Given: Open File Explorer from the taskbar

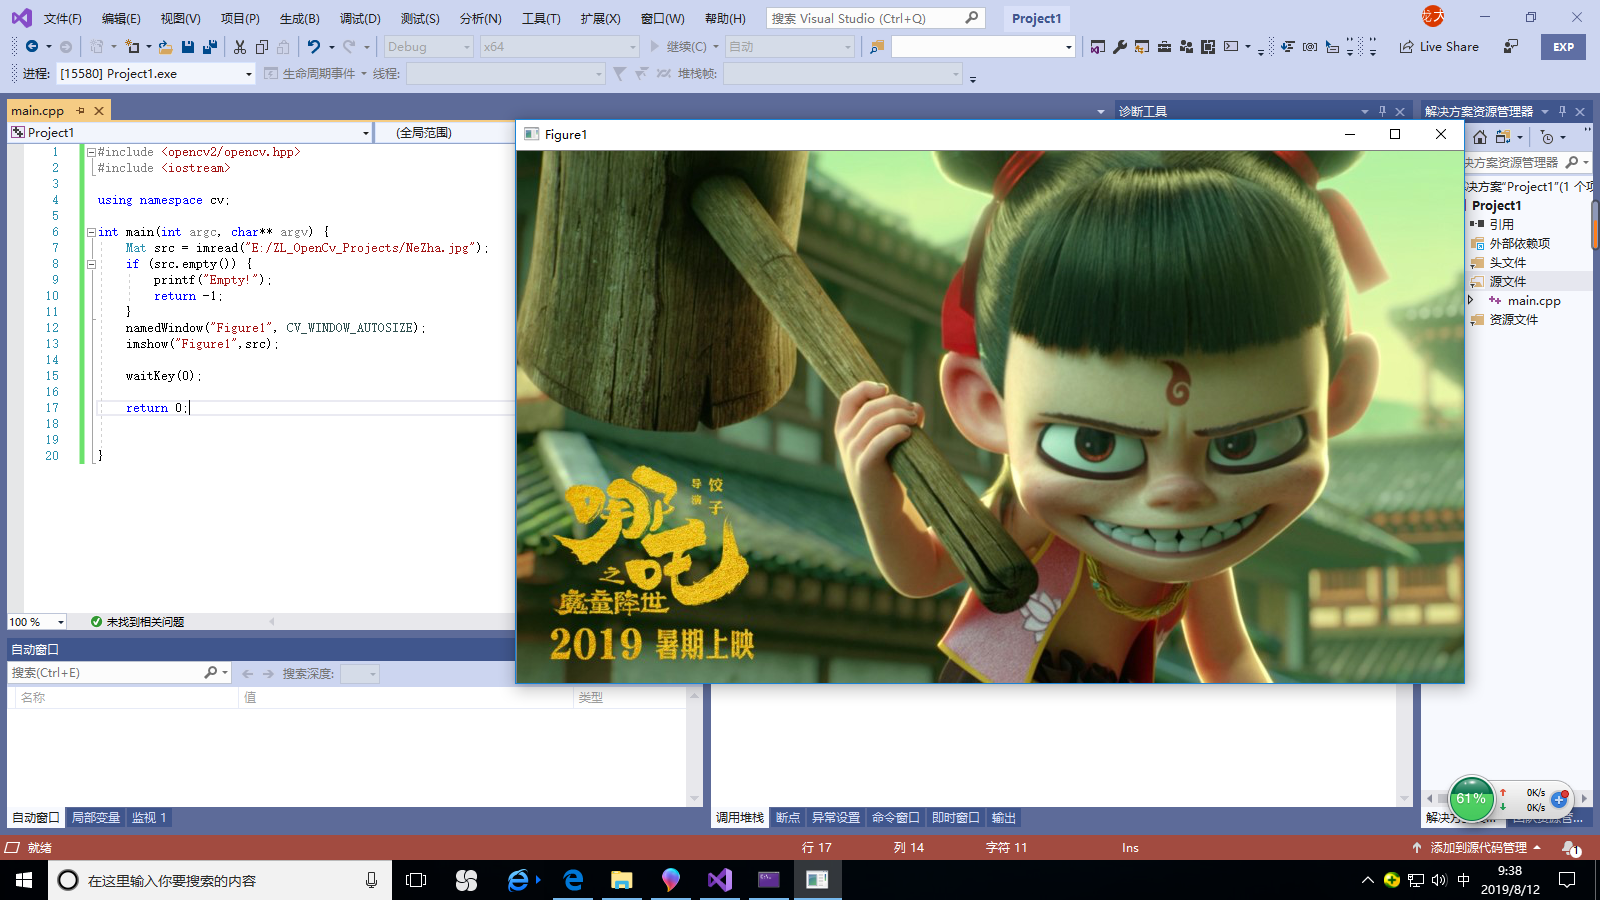Looking at the screenshot, I should coord(622,880).
